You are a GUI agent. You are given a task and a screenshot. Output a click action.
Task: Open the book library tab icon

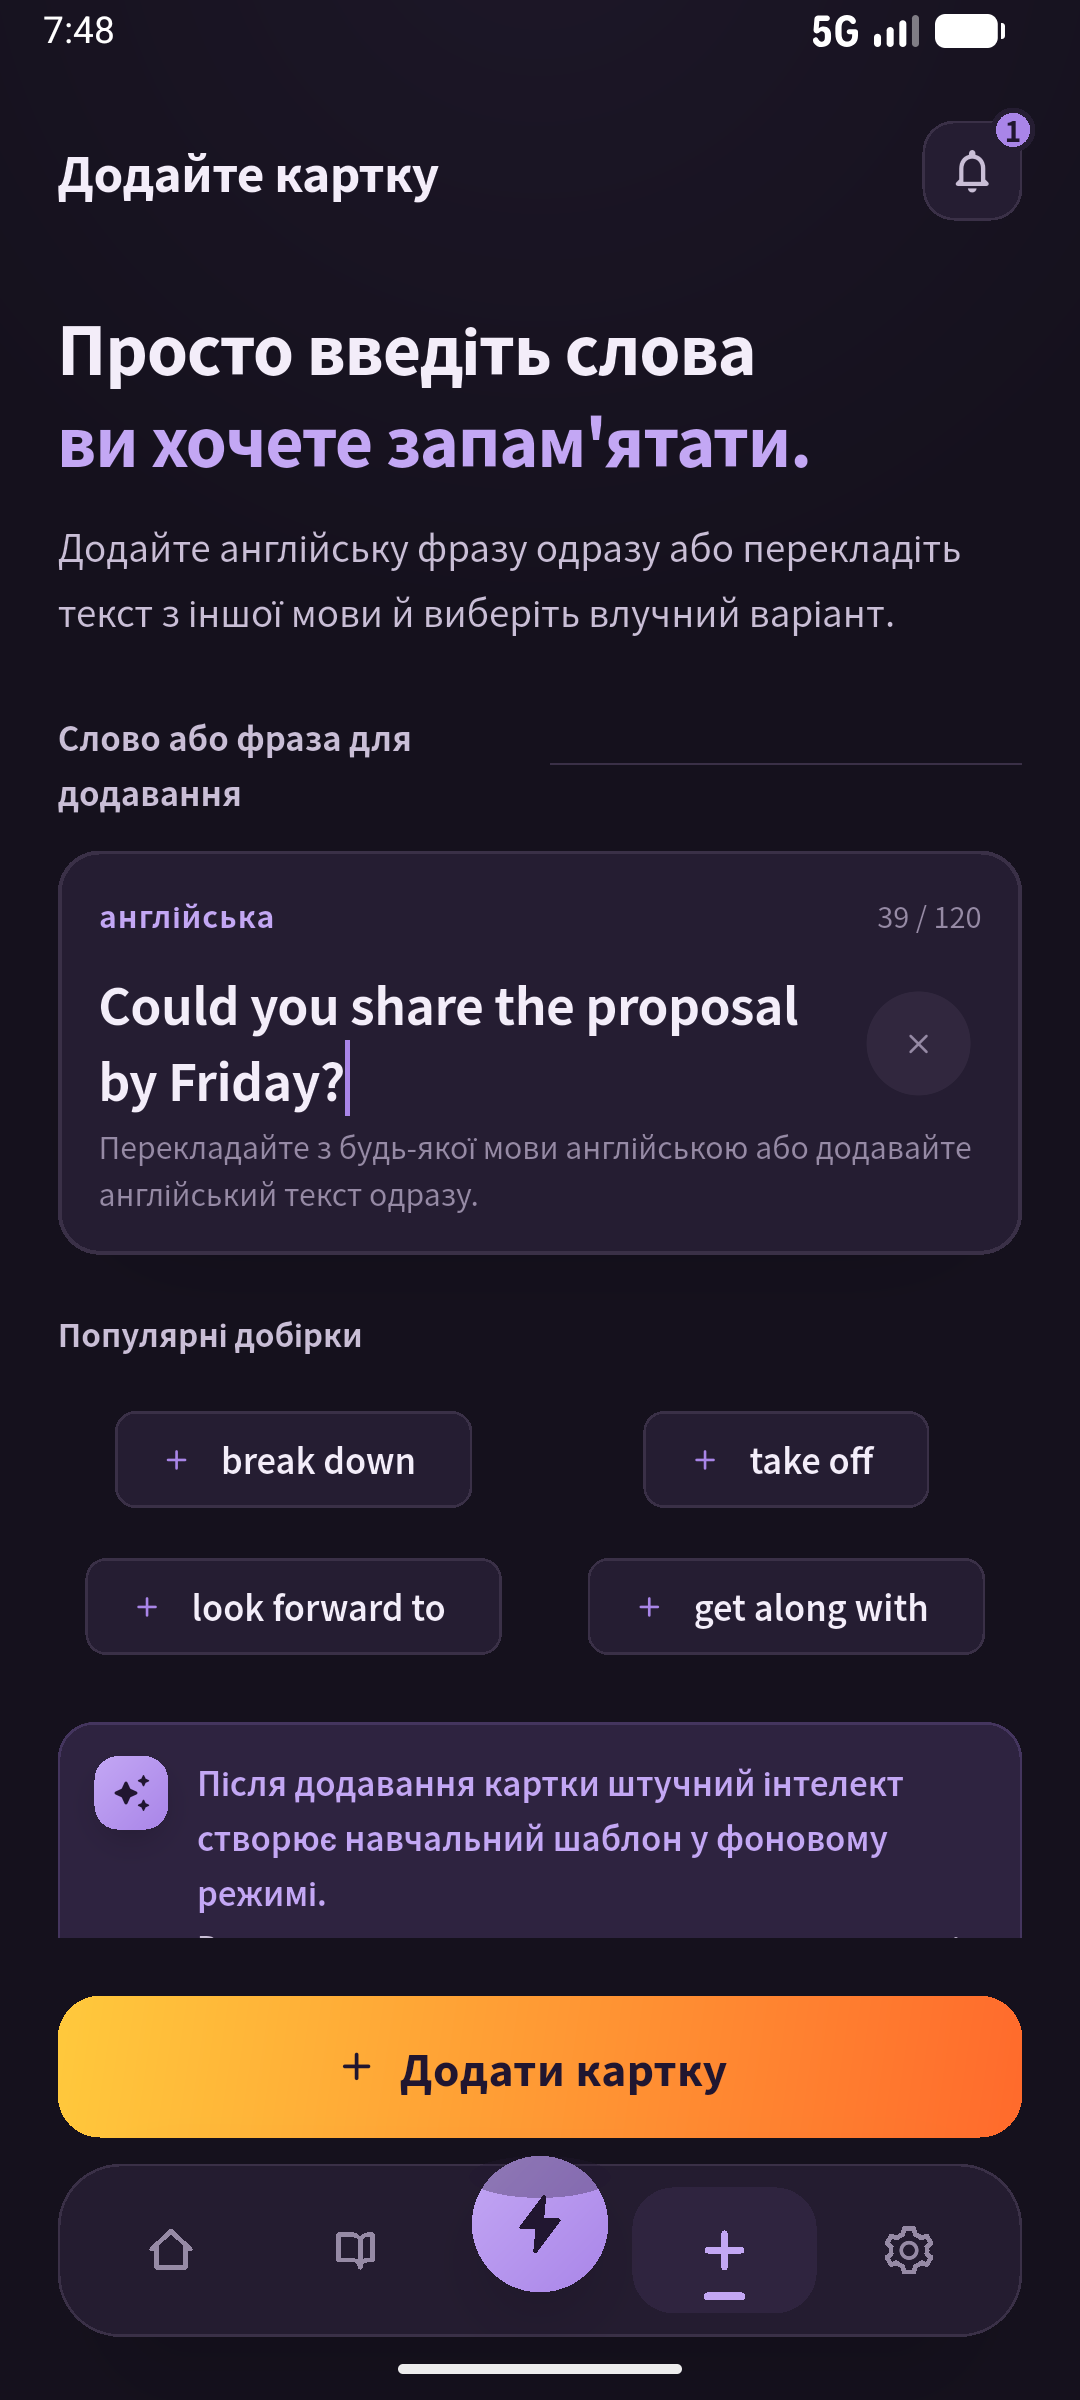click(x=355, y=2250)
